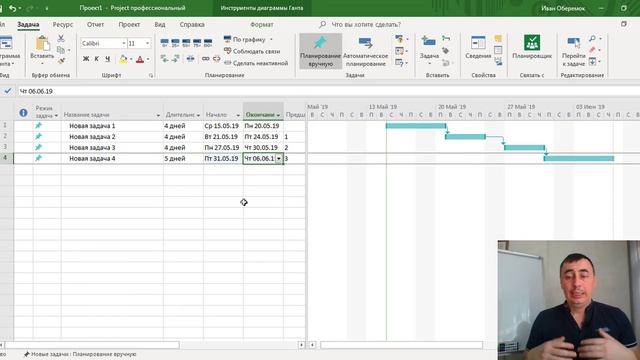Select the Новая задача 2 cell

[x=112, y=137]
